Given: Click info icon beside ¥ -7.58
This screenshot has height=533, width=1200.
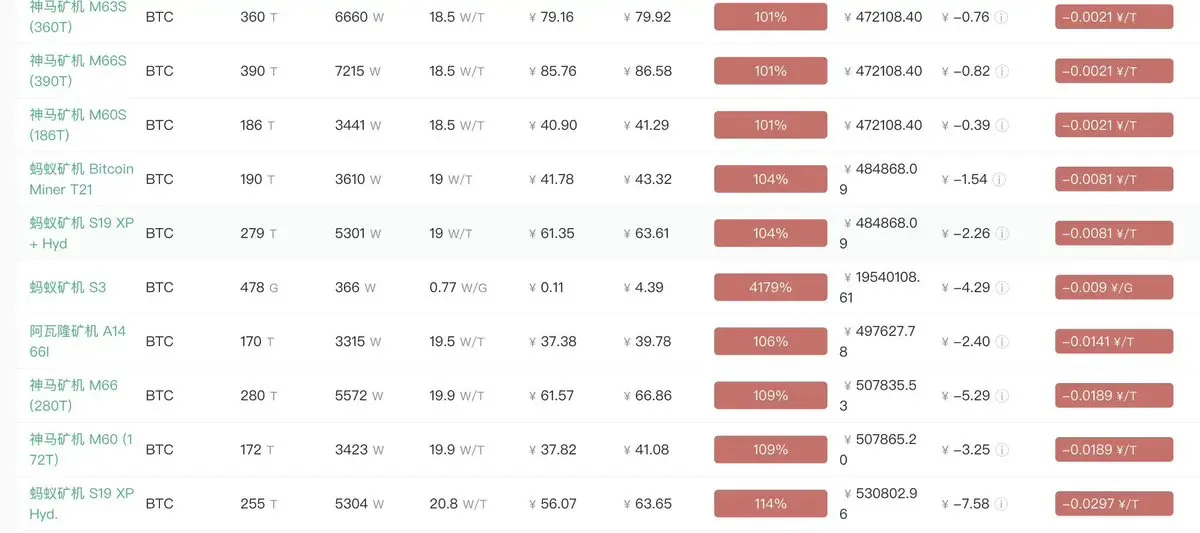Looking at the screenshot, I should pos(1003,503).
